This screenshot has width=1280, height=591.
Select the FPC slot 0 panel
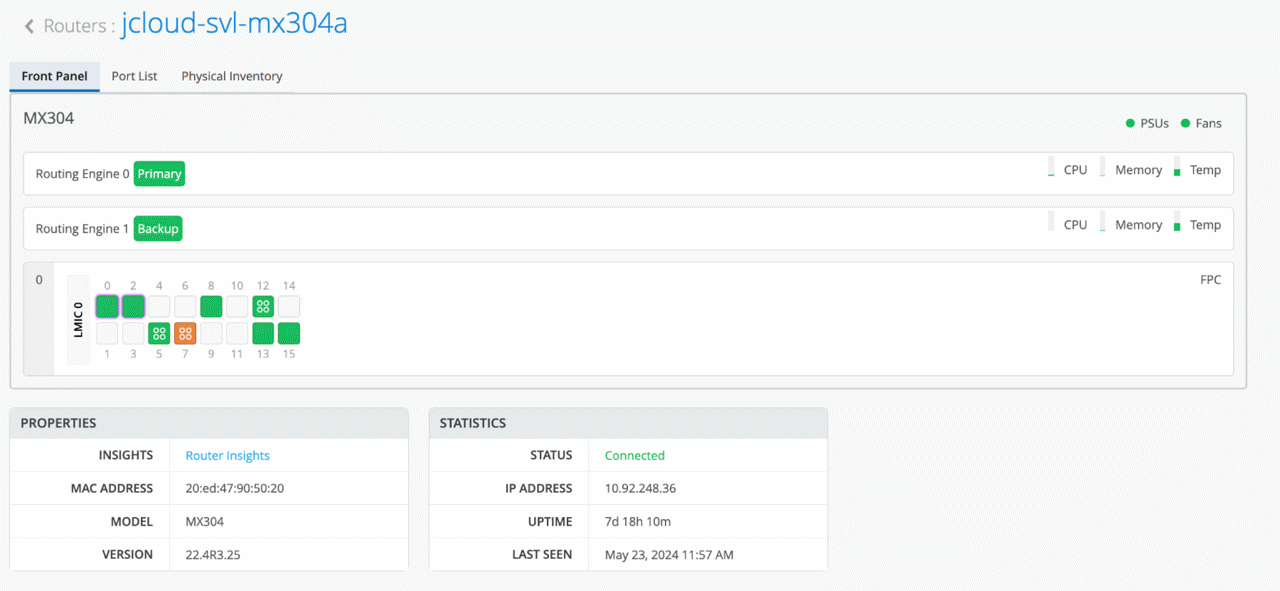[x=38, y=319]
